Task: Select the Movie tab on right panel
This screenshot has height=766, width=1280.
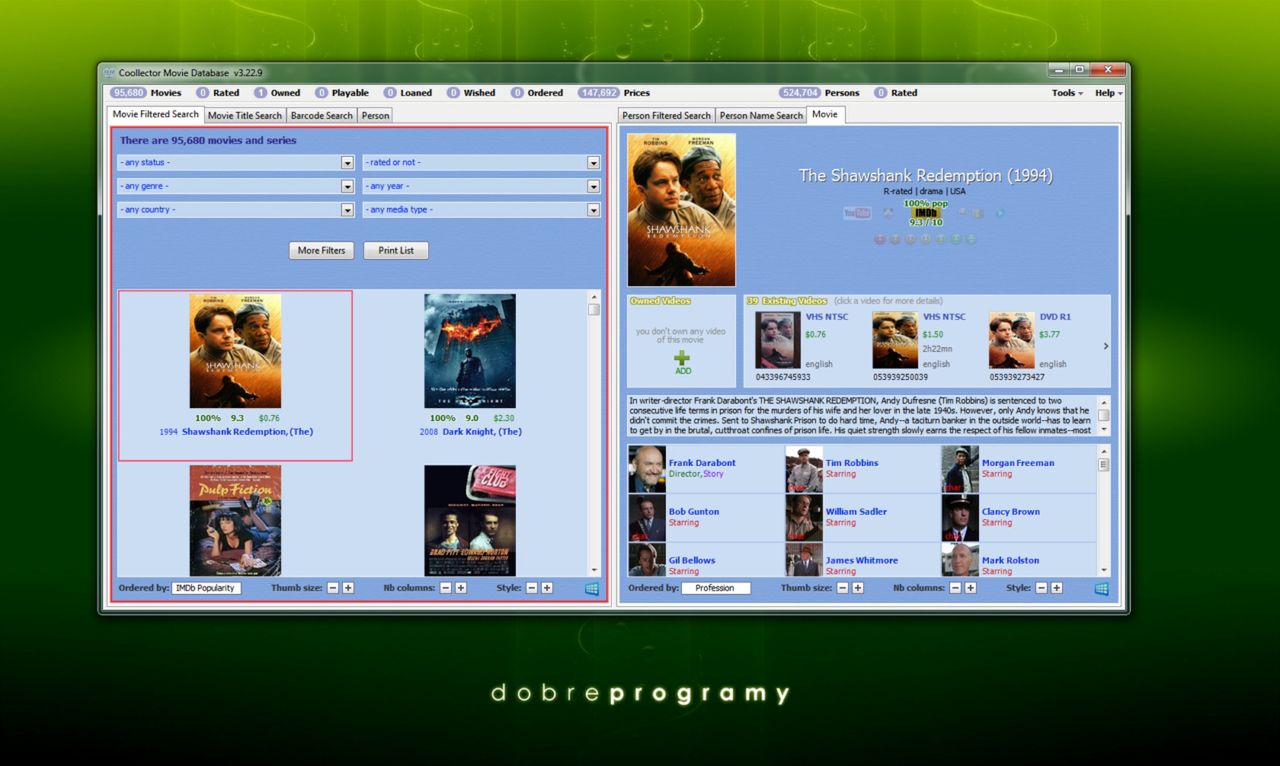Action: [825, 114]
